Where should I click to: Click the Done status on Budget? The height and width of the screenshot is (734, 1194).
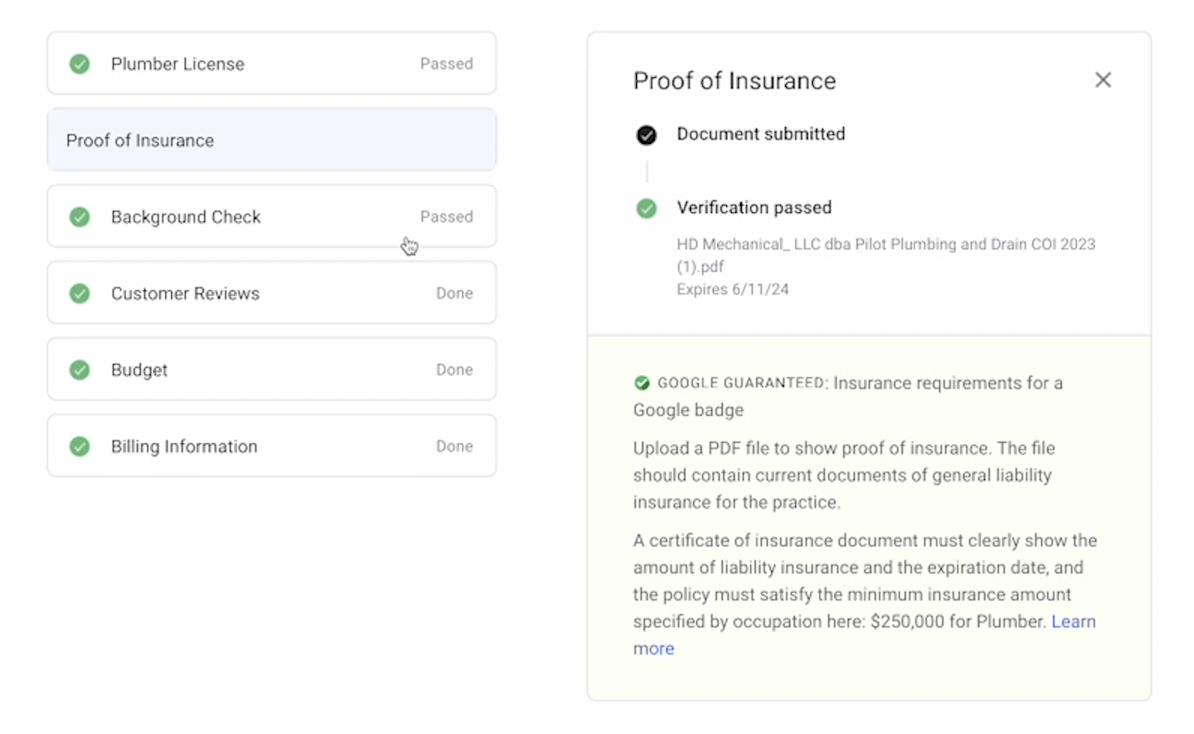point(455,370)
